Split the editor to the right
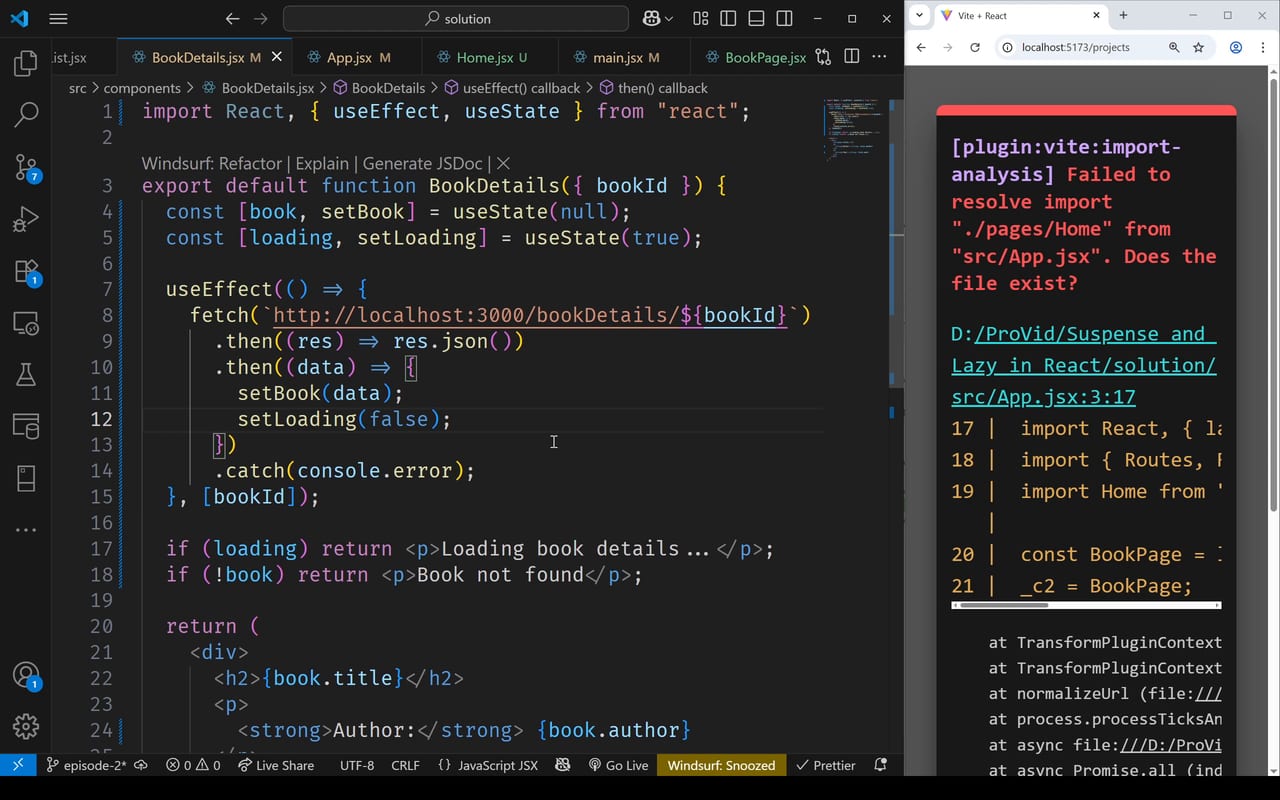Screen dimensions: 1280x800 [851, 57]
